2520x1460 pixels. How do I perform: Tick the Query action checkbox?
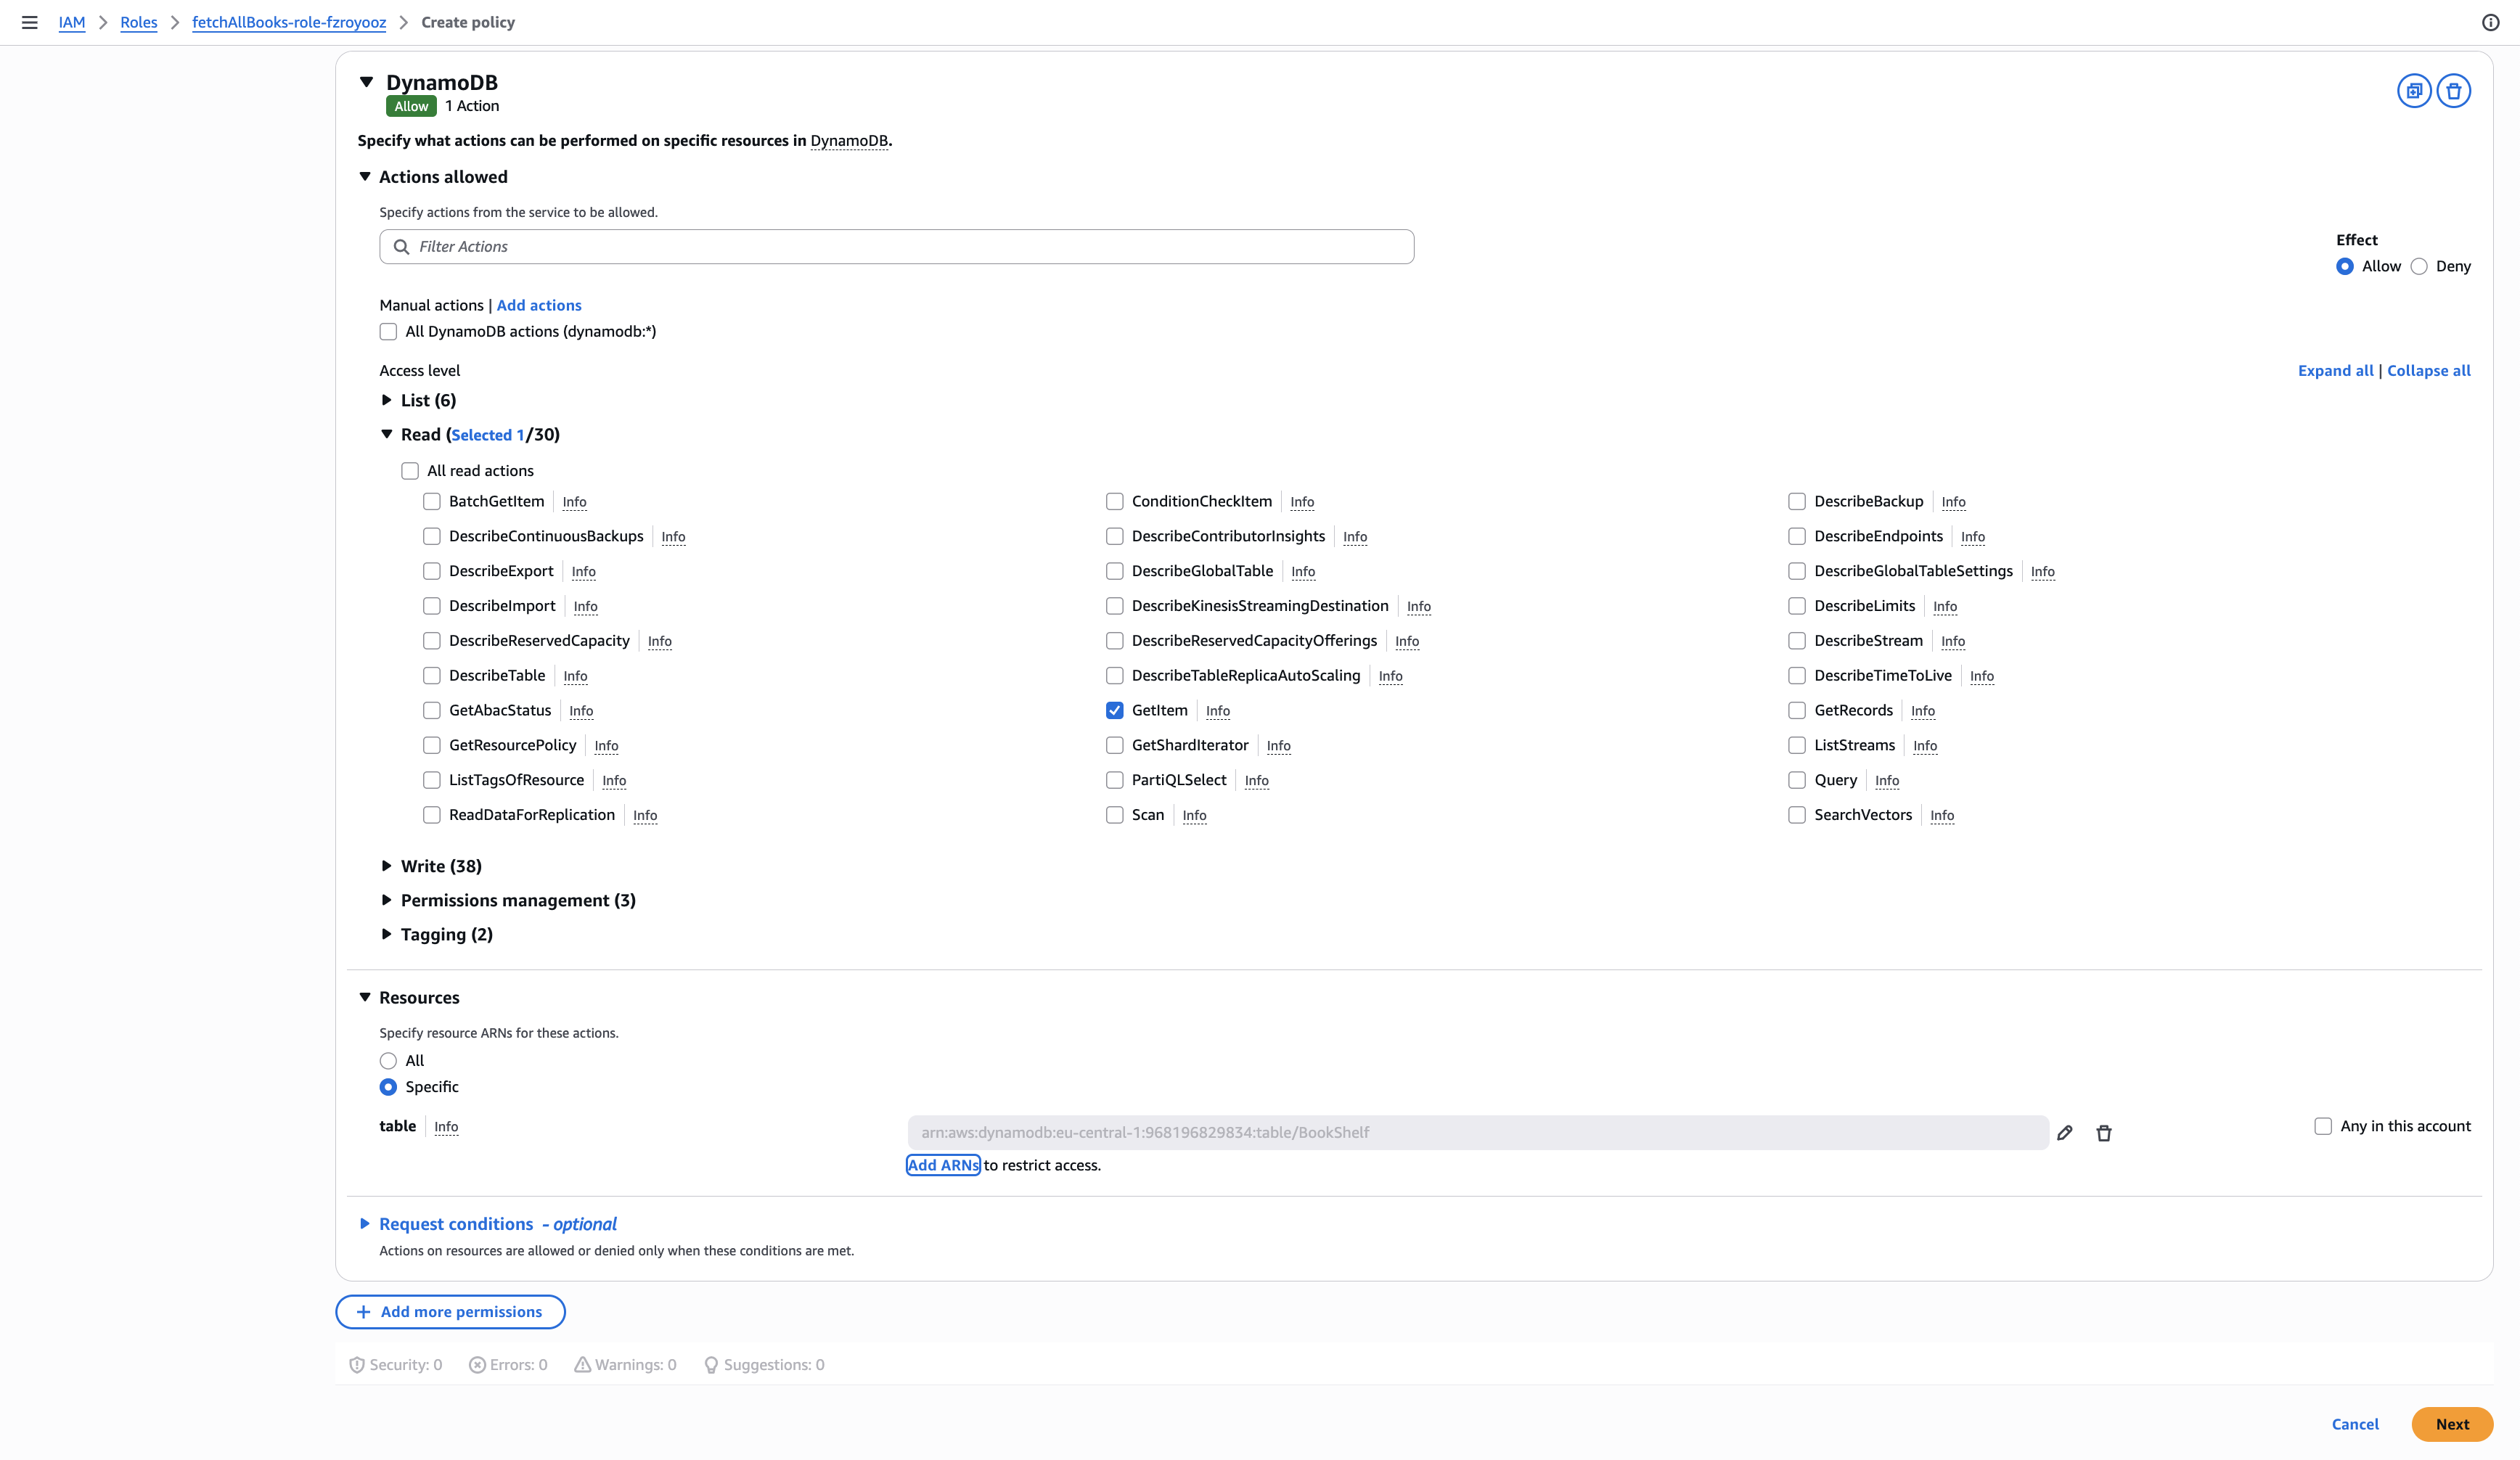(x=1797, y=780)
